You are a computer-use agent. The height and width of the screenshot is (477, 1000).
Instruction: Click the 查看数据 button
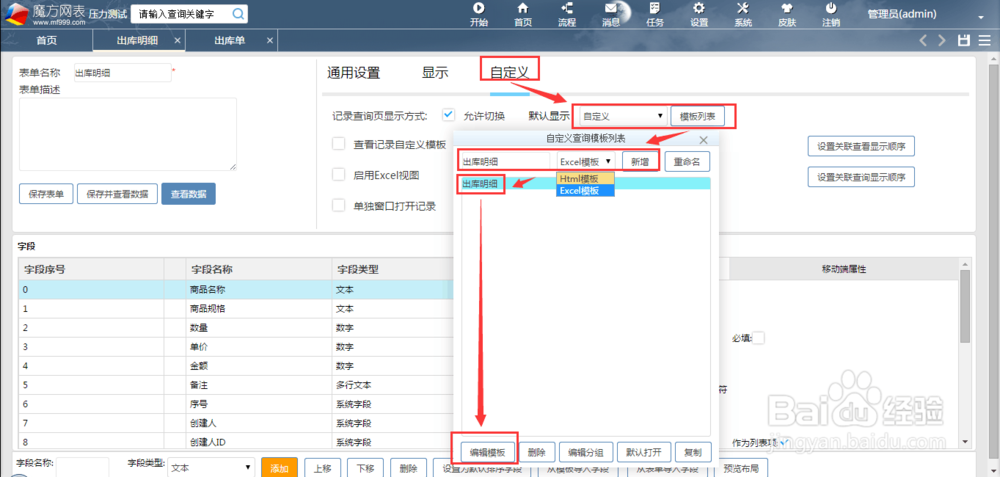(188, 194)
